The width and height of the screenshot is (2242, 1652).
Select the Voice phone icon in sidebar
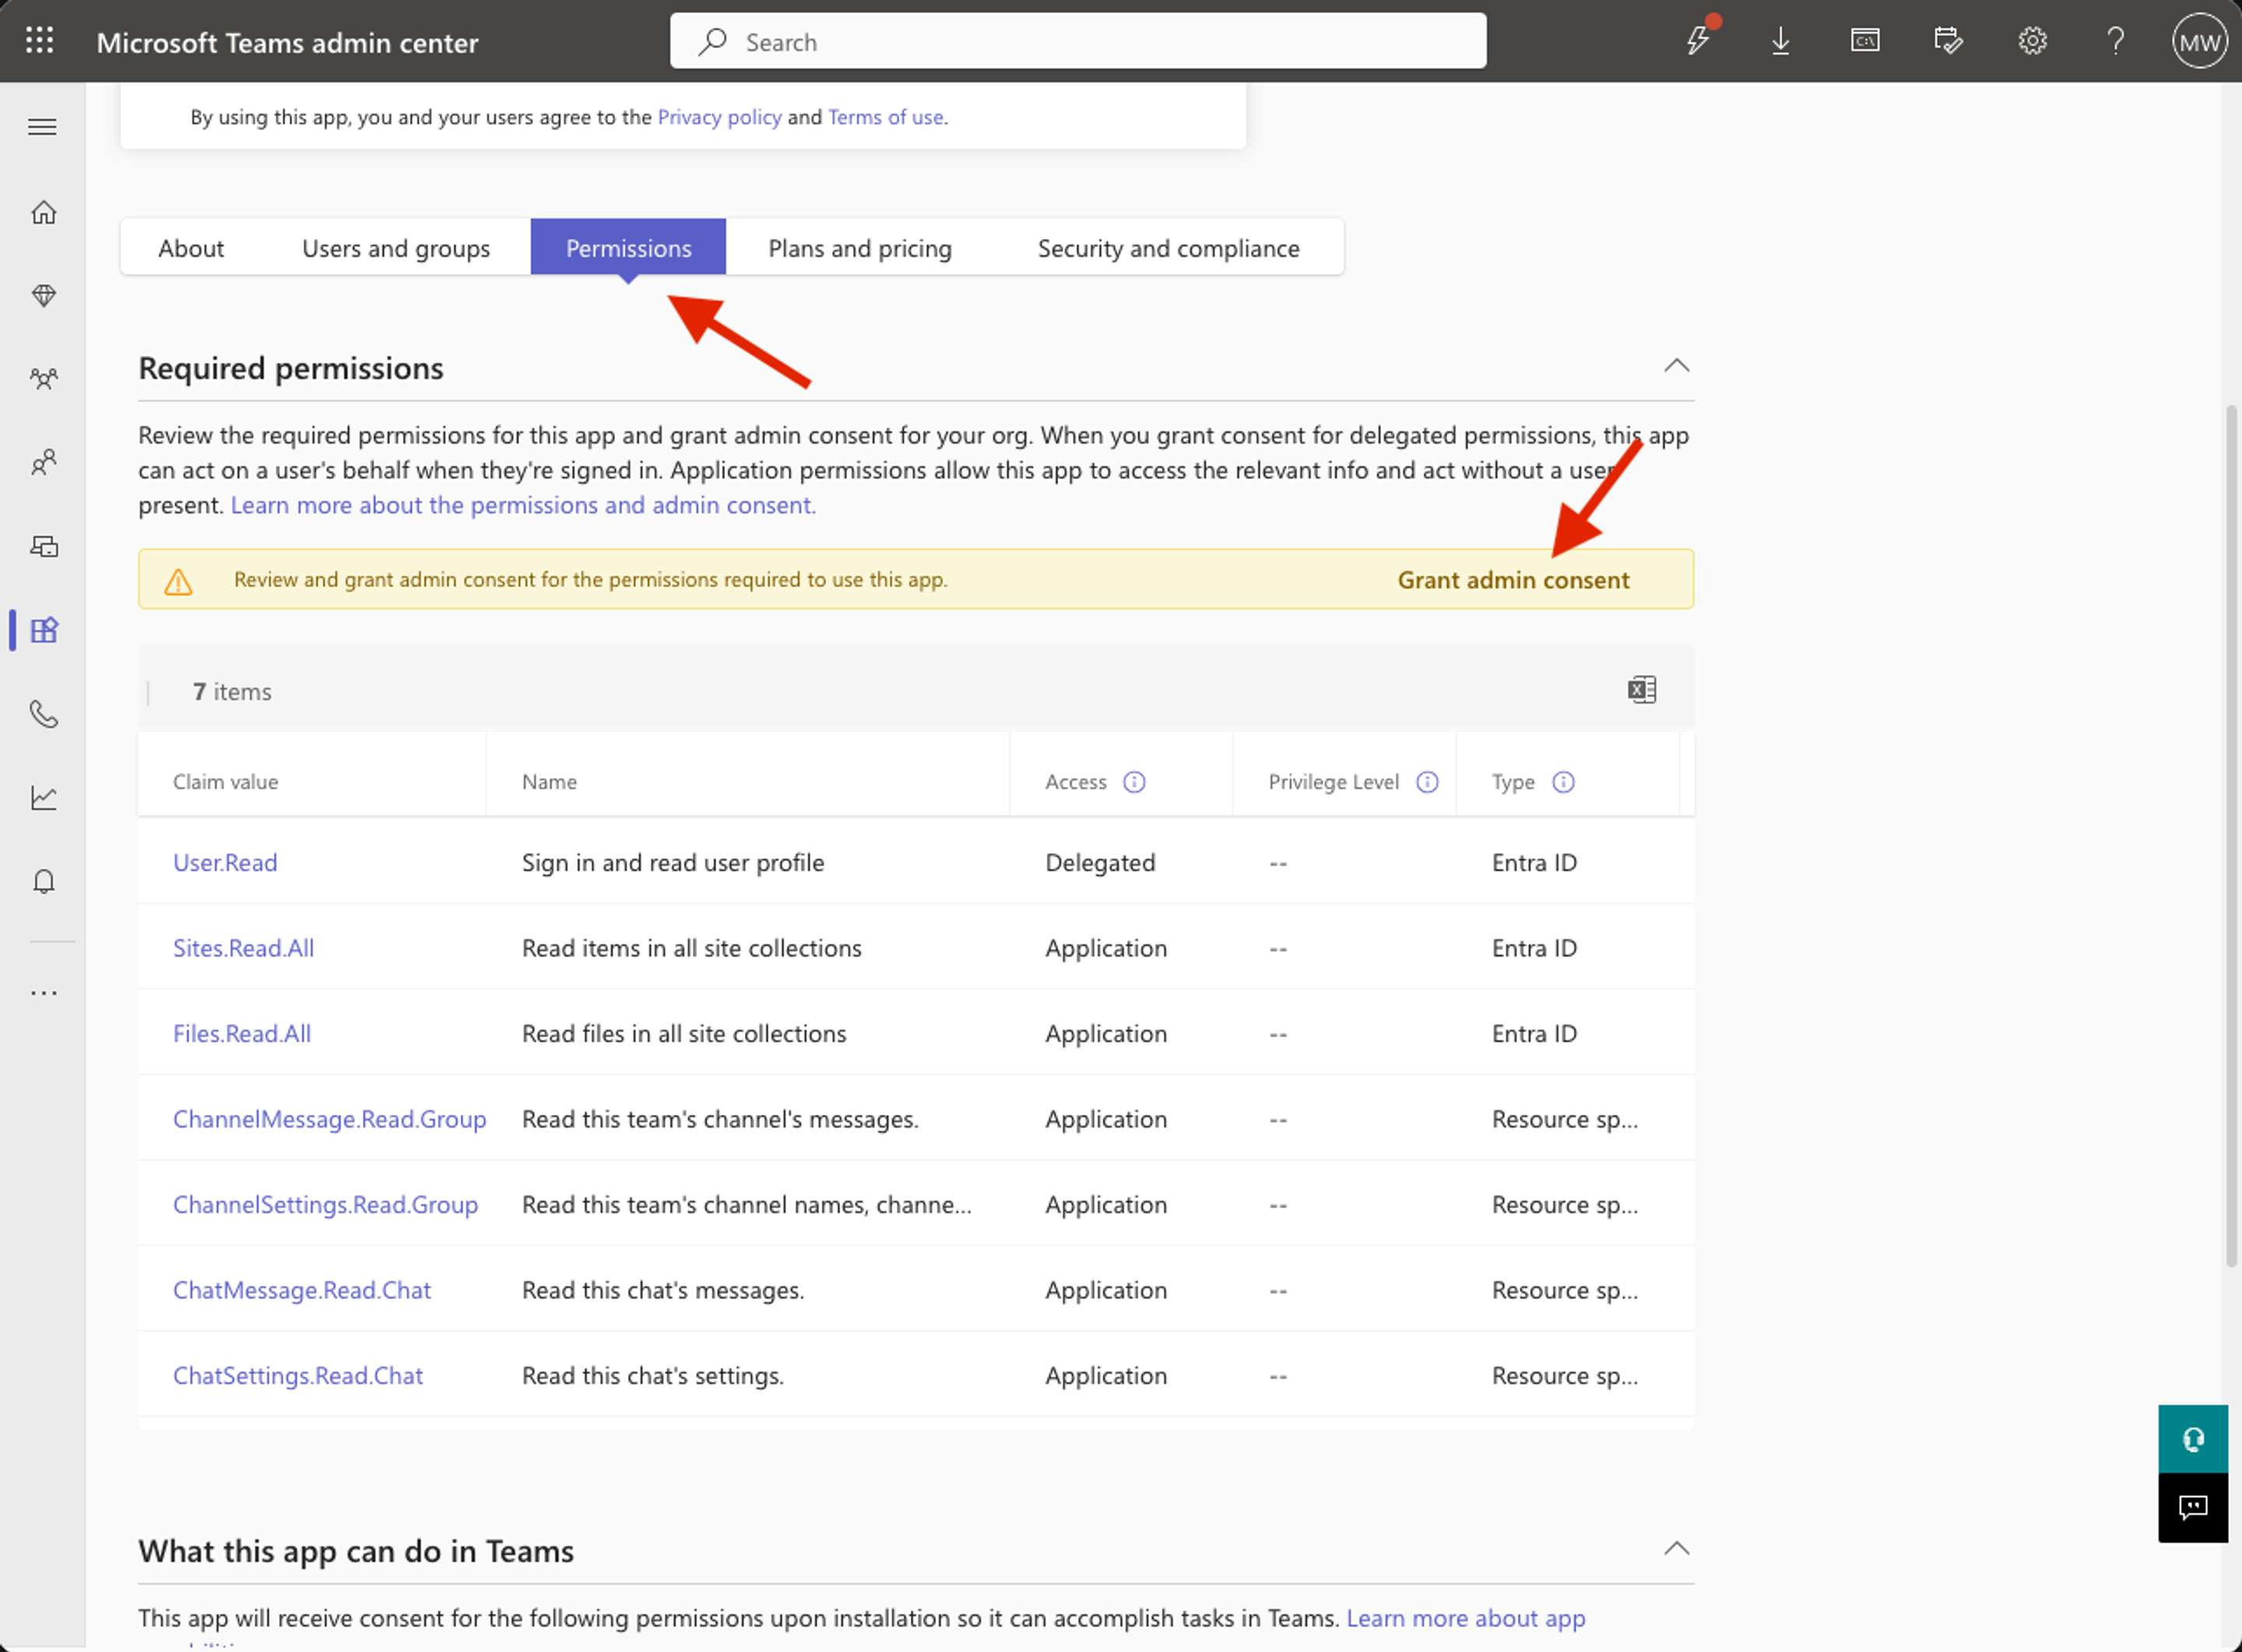tap(44, 714)
